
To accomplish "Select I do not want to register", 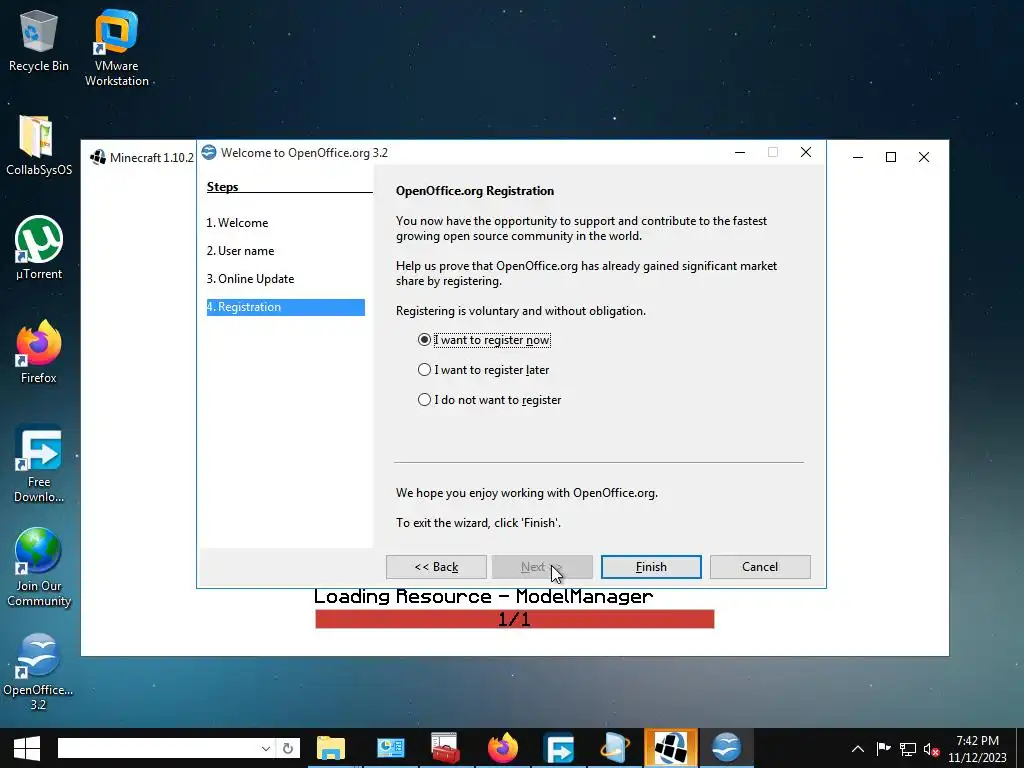I will 489,400.
